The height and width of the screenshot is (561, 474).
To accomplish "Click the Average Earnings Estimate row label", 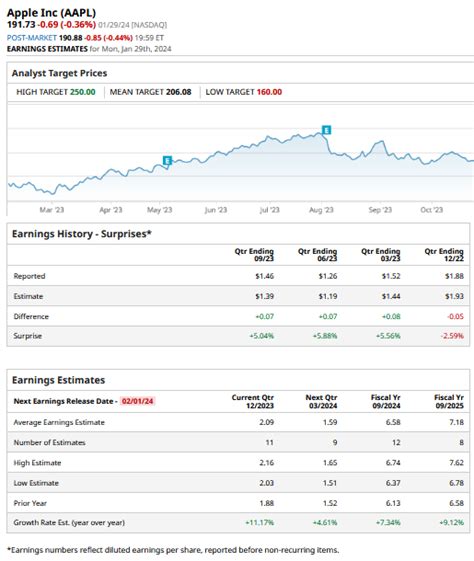I will [59, 422].
